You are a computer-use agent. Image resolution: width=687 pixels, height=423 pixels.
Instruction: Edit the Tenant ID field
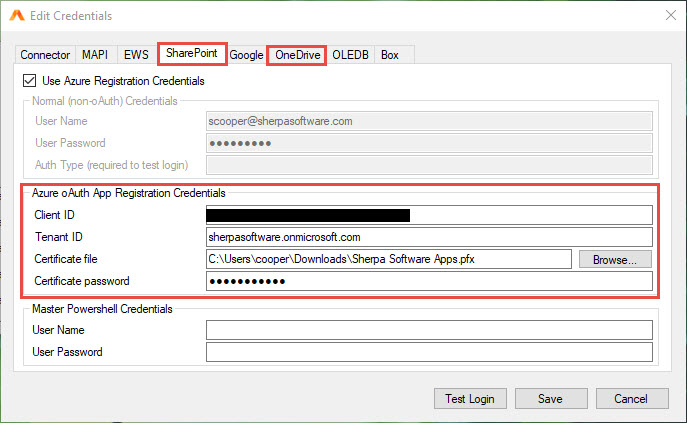pos(428,237)
